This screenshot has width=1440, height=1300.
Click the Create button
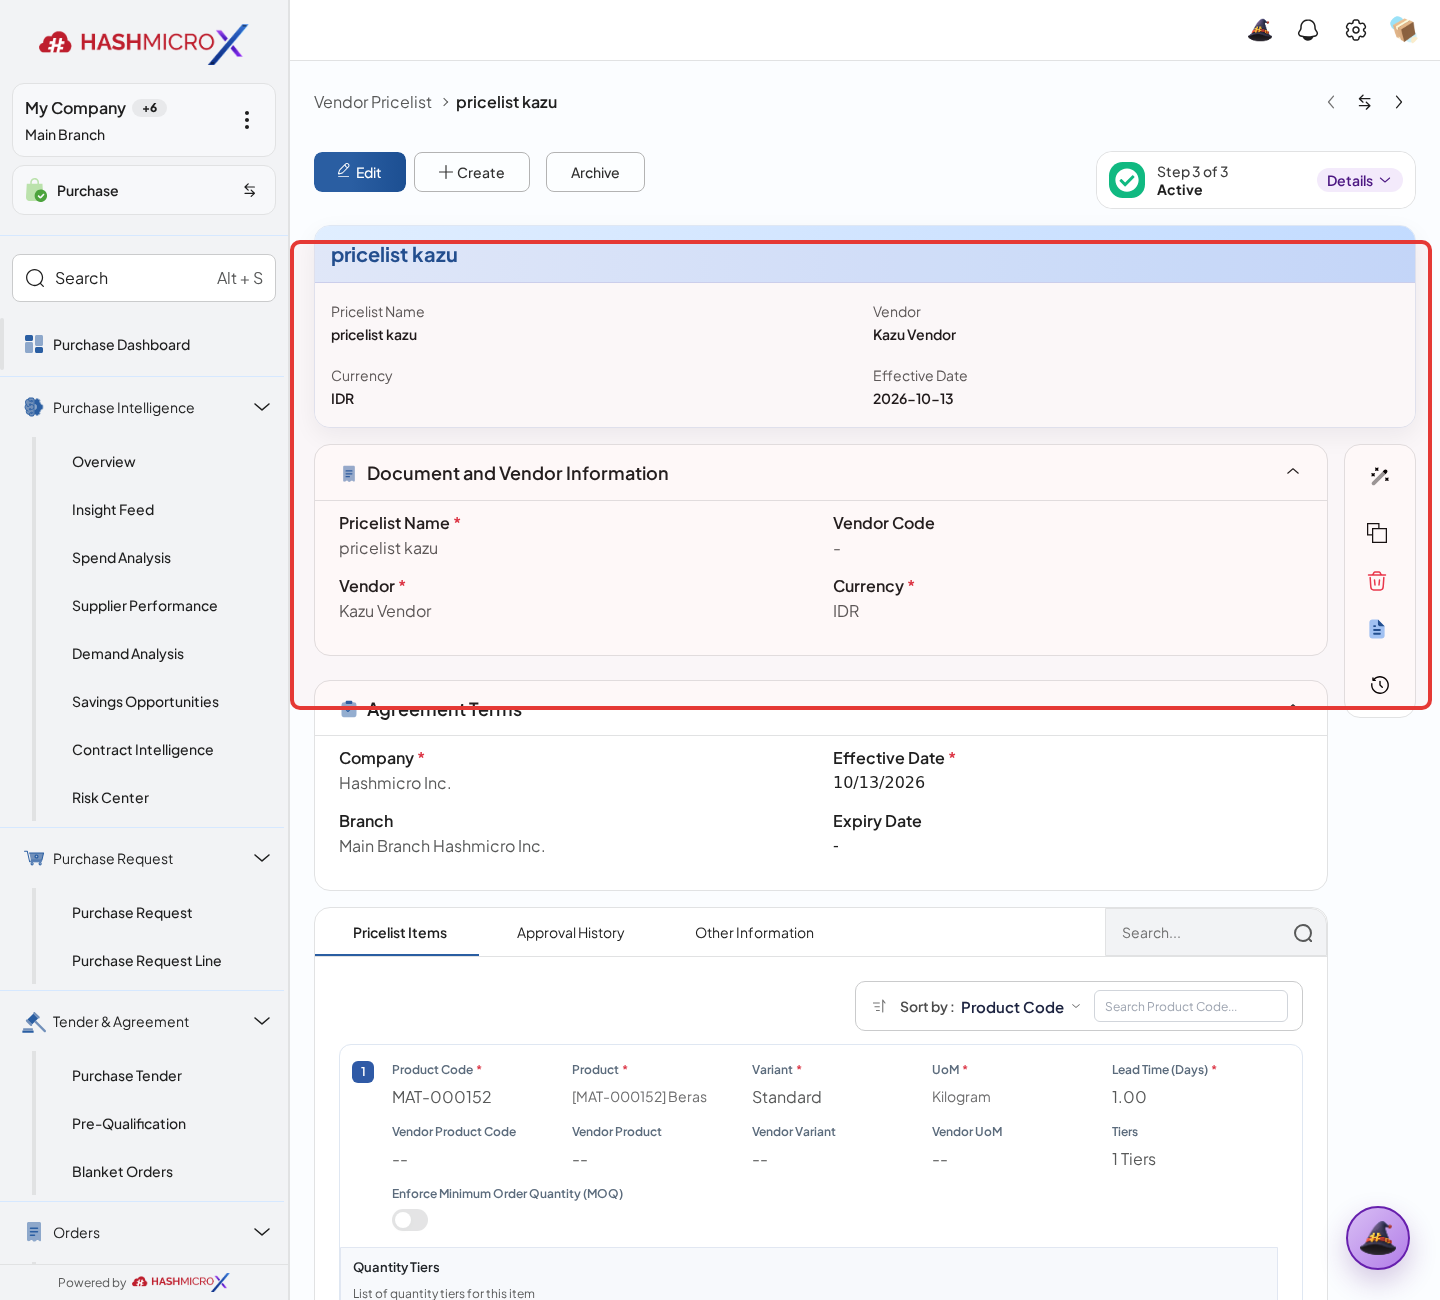tap(472, 172)
